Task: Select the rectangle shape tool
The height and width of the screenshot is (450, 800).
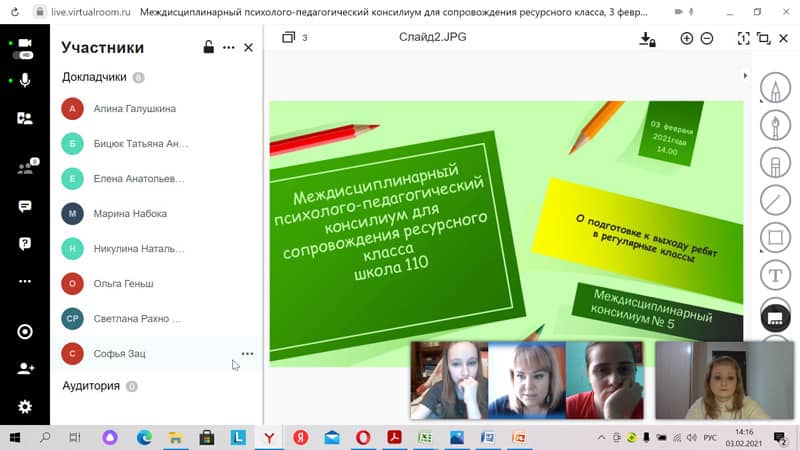Action: click(776, 238)
